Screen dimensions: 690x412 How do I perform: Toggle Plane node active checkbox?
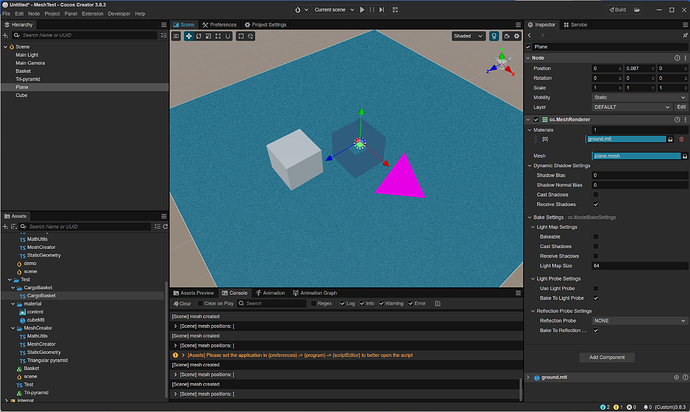529,47
